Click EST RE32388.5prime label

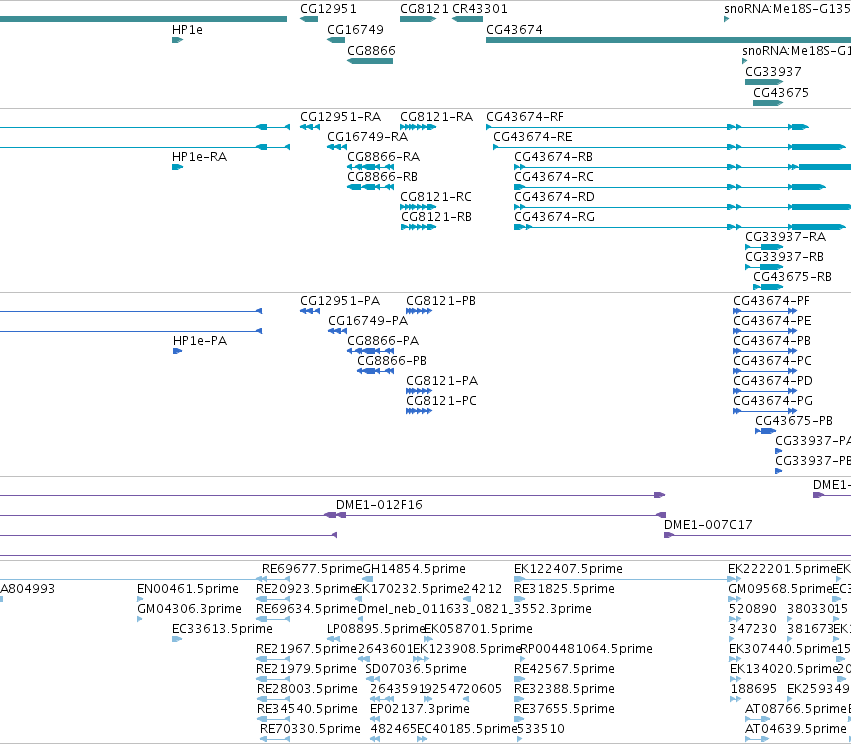564,689
